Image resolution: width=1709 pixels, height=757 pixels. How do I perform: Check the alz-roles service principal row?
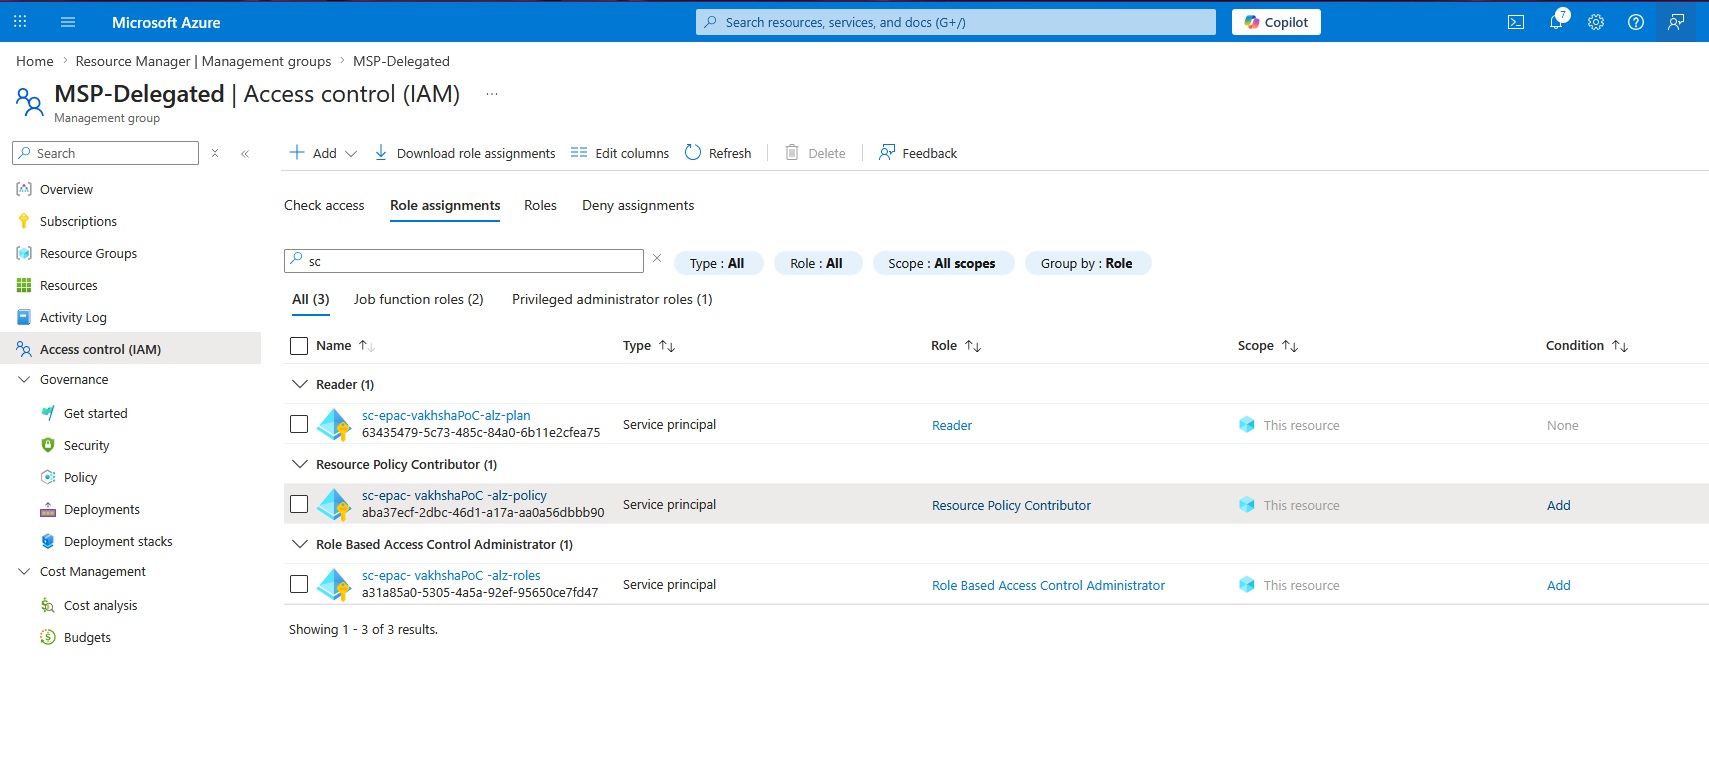coord(299,584)
